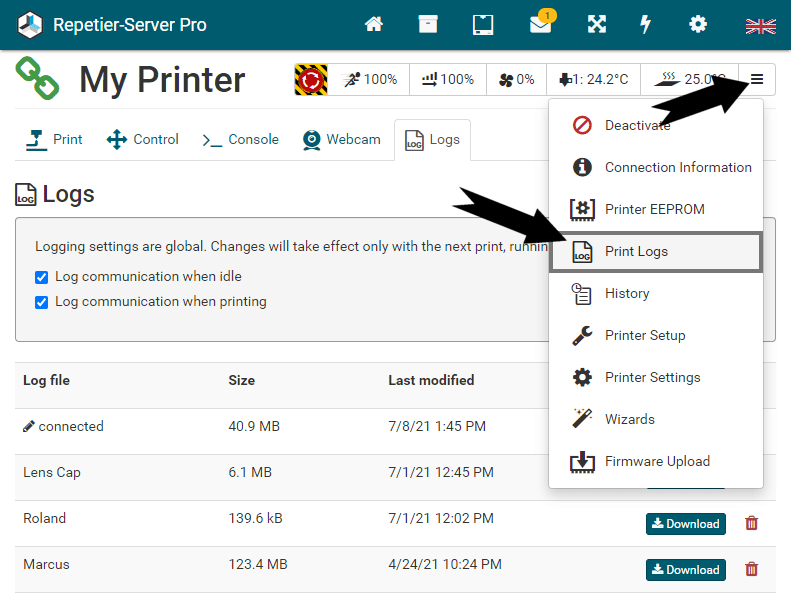Open global settings gear icon
This screenshot has height=600, width=791.
698,25
